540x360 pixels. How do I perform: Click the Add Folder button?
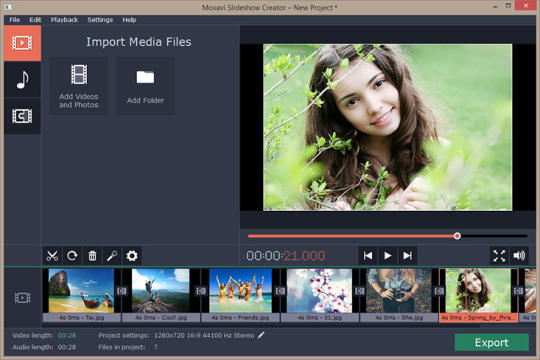click(x=145, y=86)
